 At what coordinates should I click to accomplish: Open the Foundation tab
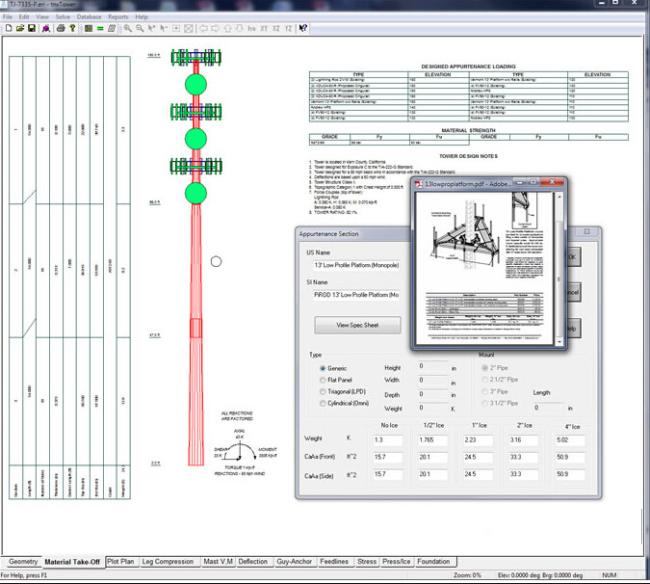[x=434, y=562]
